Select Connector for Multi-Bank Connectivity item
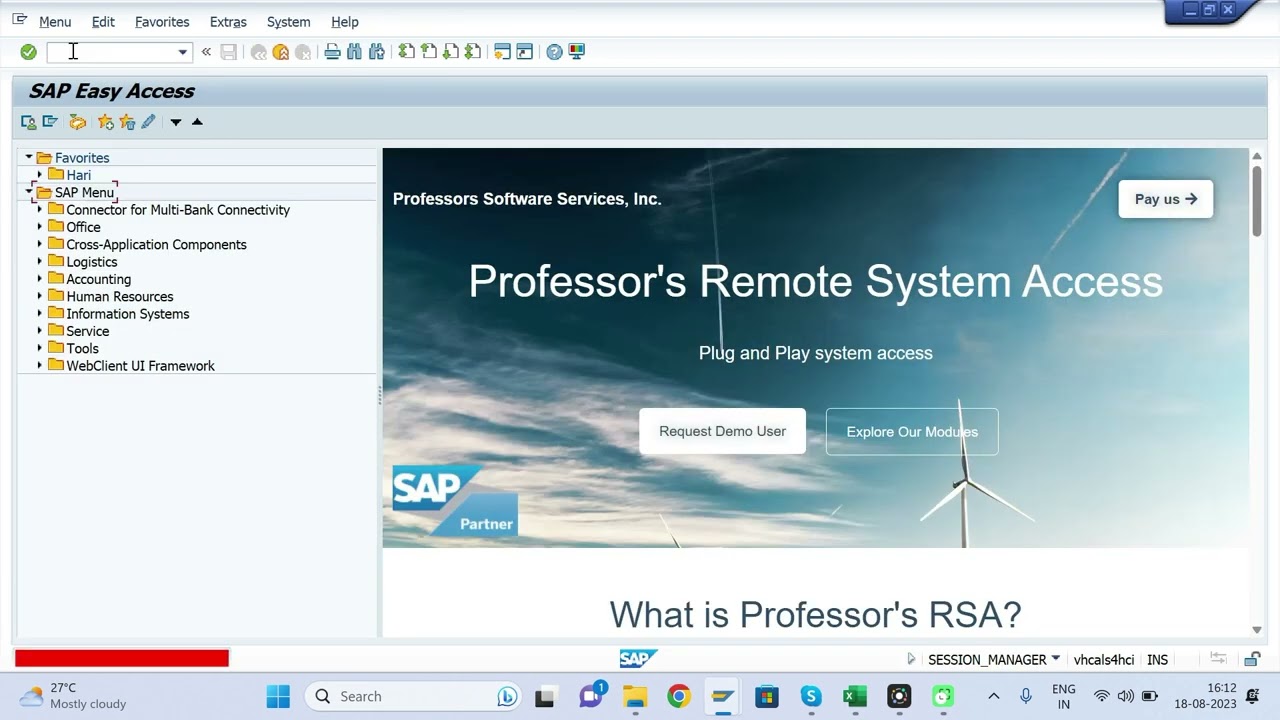The image size is (1280, 720). pos(178,210)
